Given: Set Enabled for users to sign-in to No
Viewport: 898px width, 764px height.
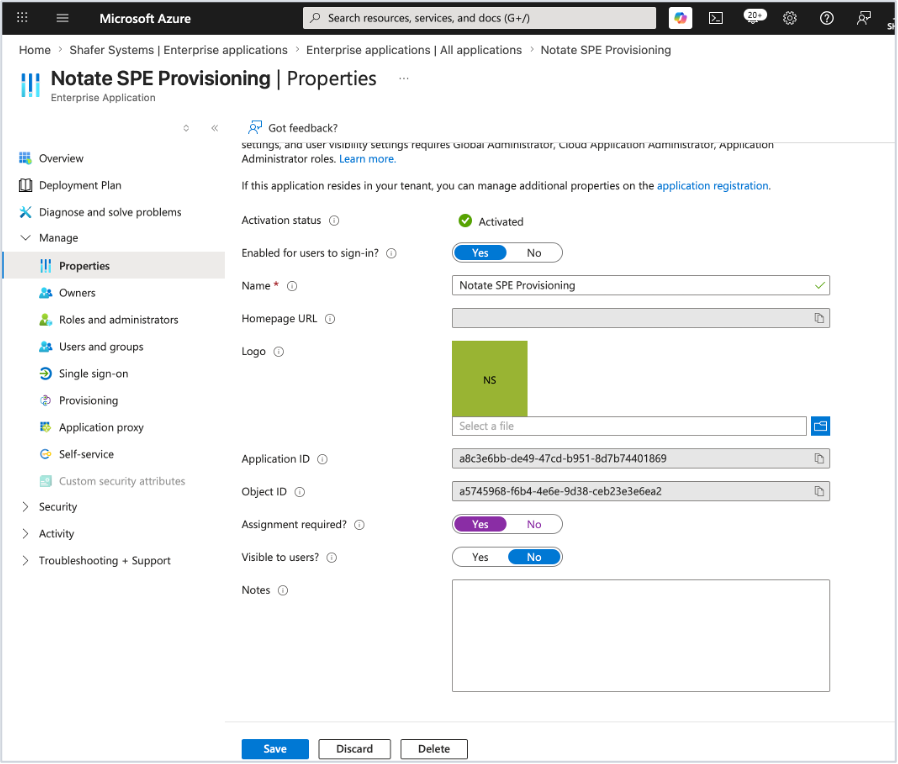Looking at the screenshot, I should click(x=534, y=253).
